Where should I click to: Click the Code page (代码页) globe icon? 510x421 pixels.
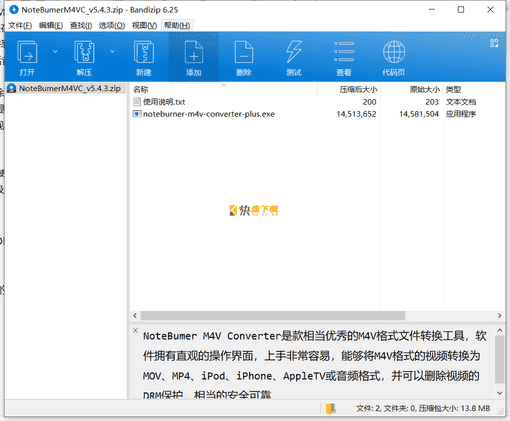pyautogui.click(x=394, y=52)
